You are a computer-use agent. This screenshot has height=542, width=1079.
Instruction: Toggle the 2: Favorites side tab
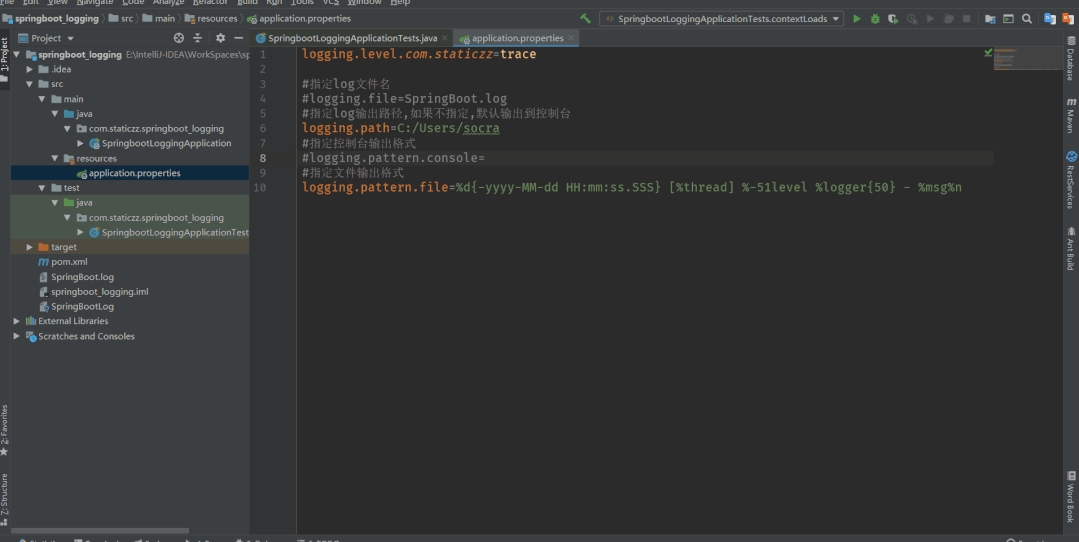click(5, 431)
